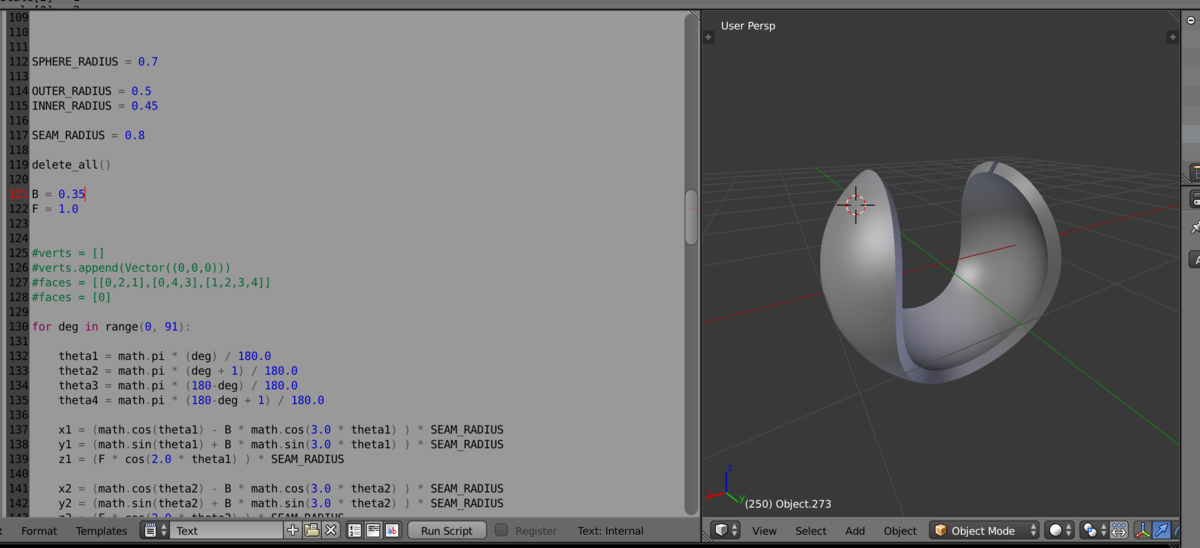Click line "INNER_RADIUS = 0.45"
Screen dimensions: 1200x548
point(95,106)
